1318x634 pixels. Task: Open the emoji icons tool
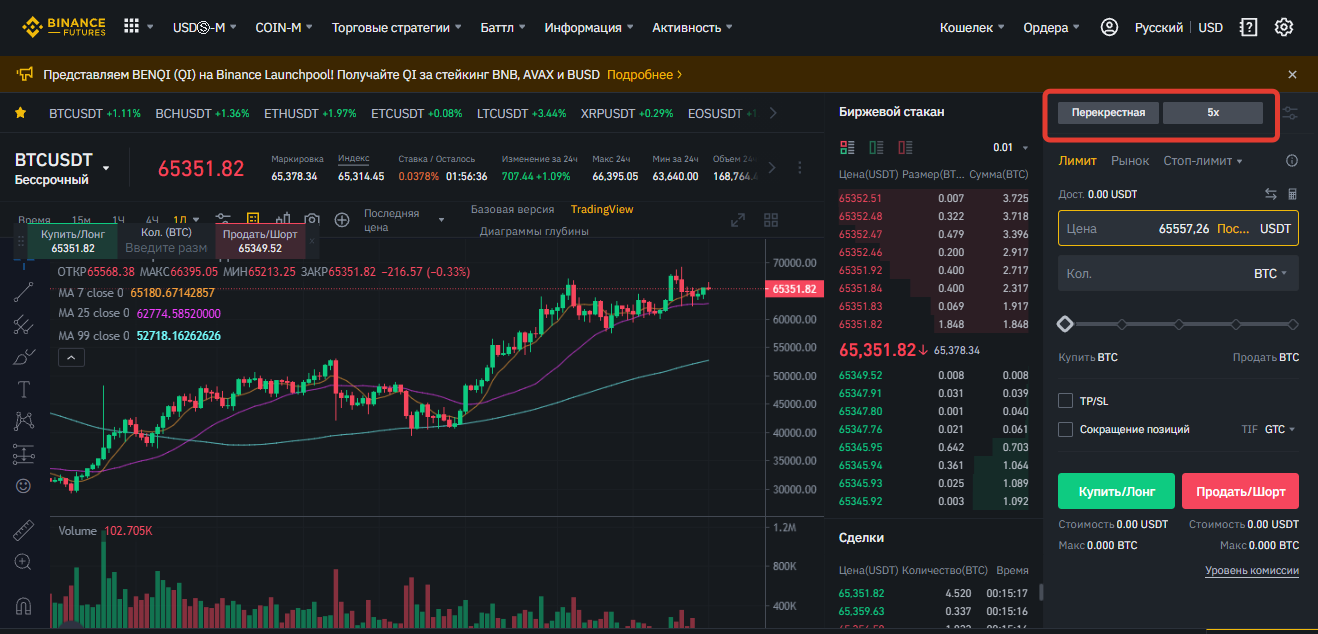coord(24,485)
